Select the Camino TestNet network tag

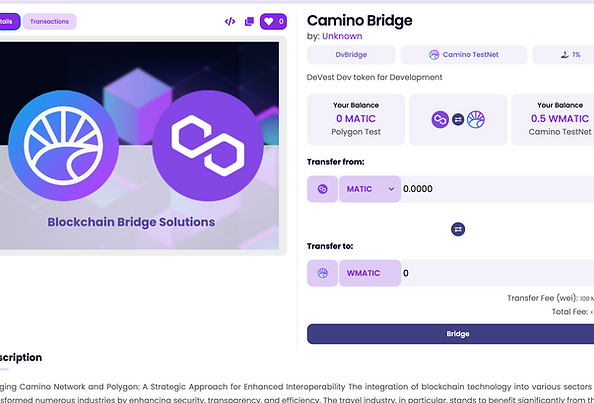(464, 55)
